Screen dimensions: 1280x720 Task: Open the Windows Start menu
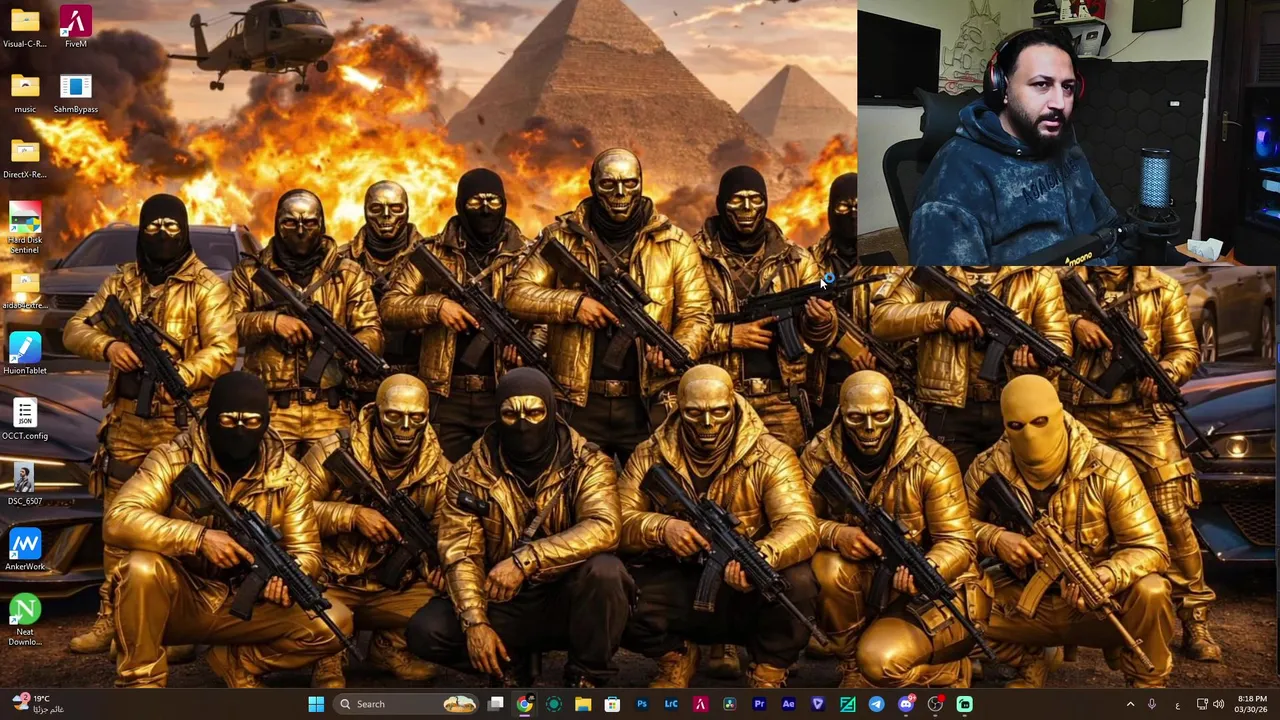[x=316, y=704]
